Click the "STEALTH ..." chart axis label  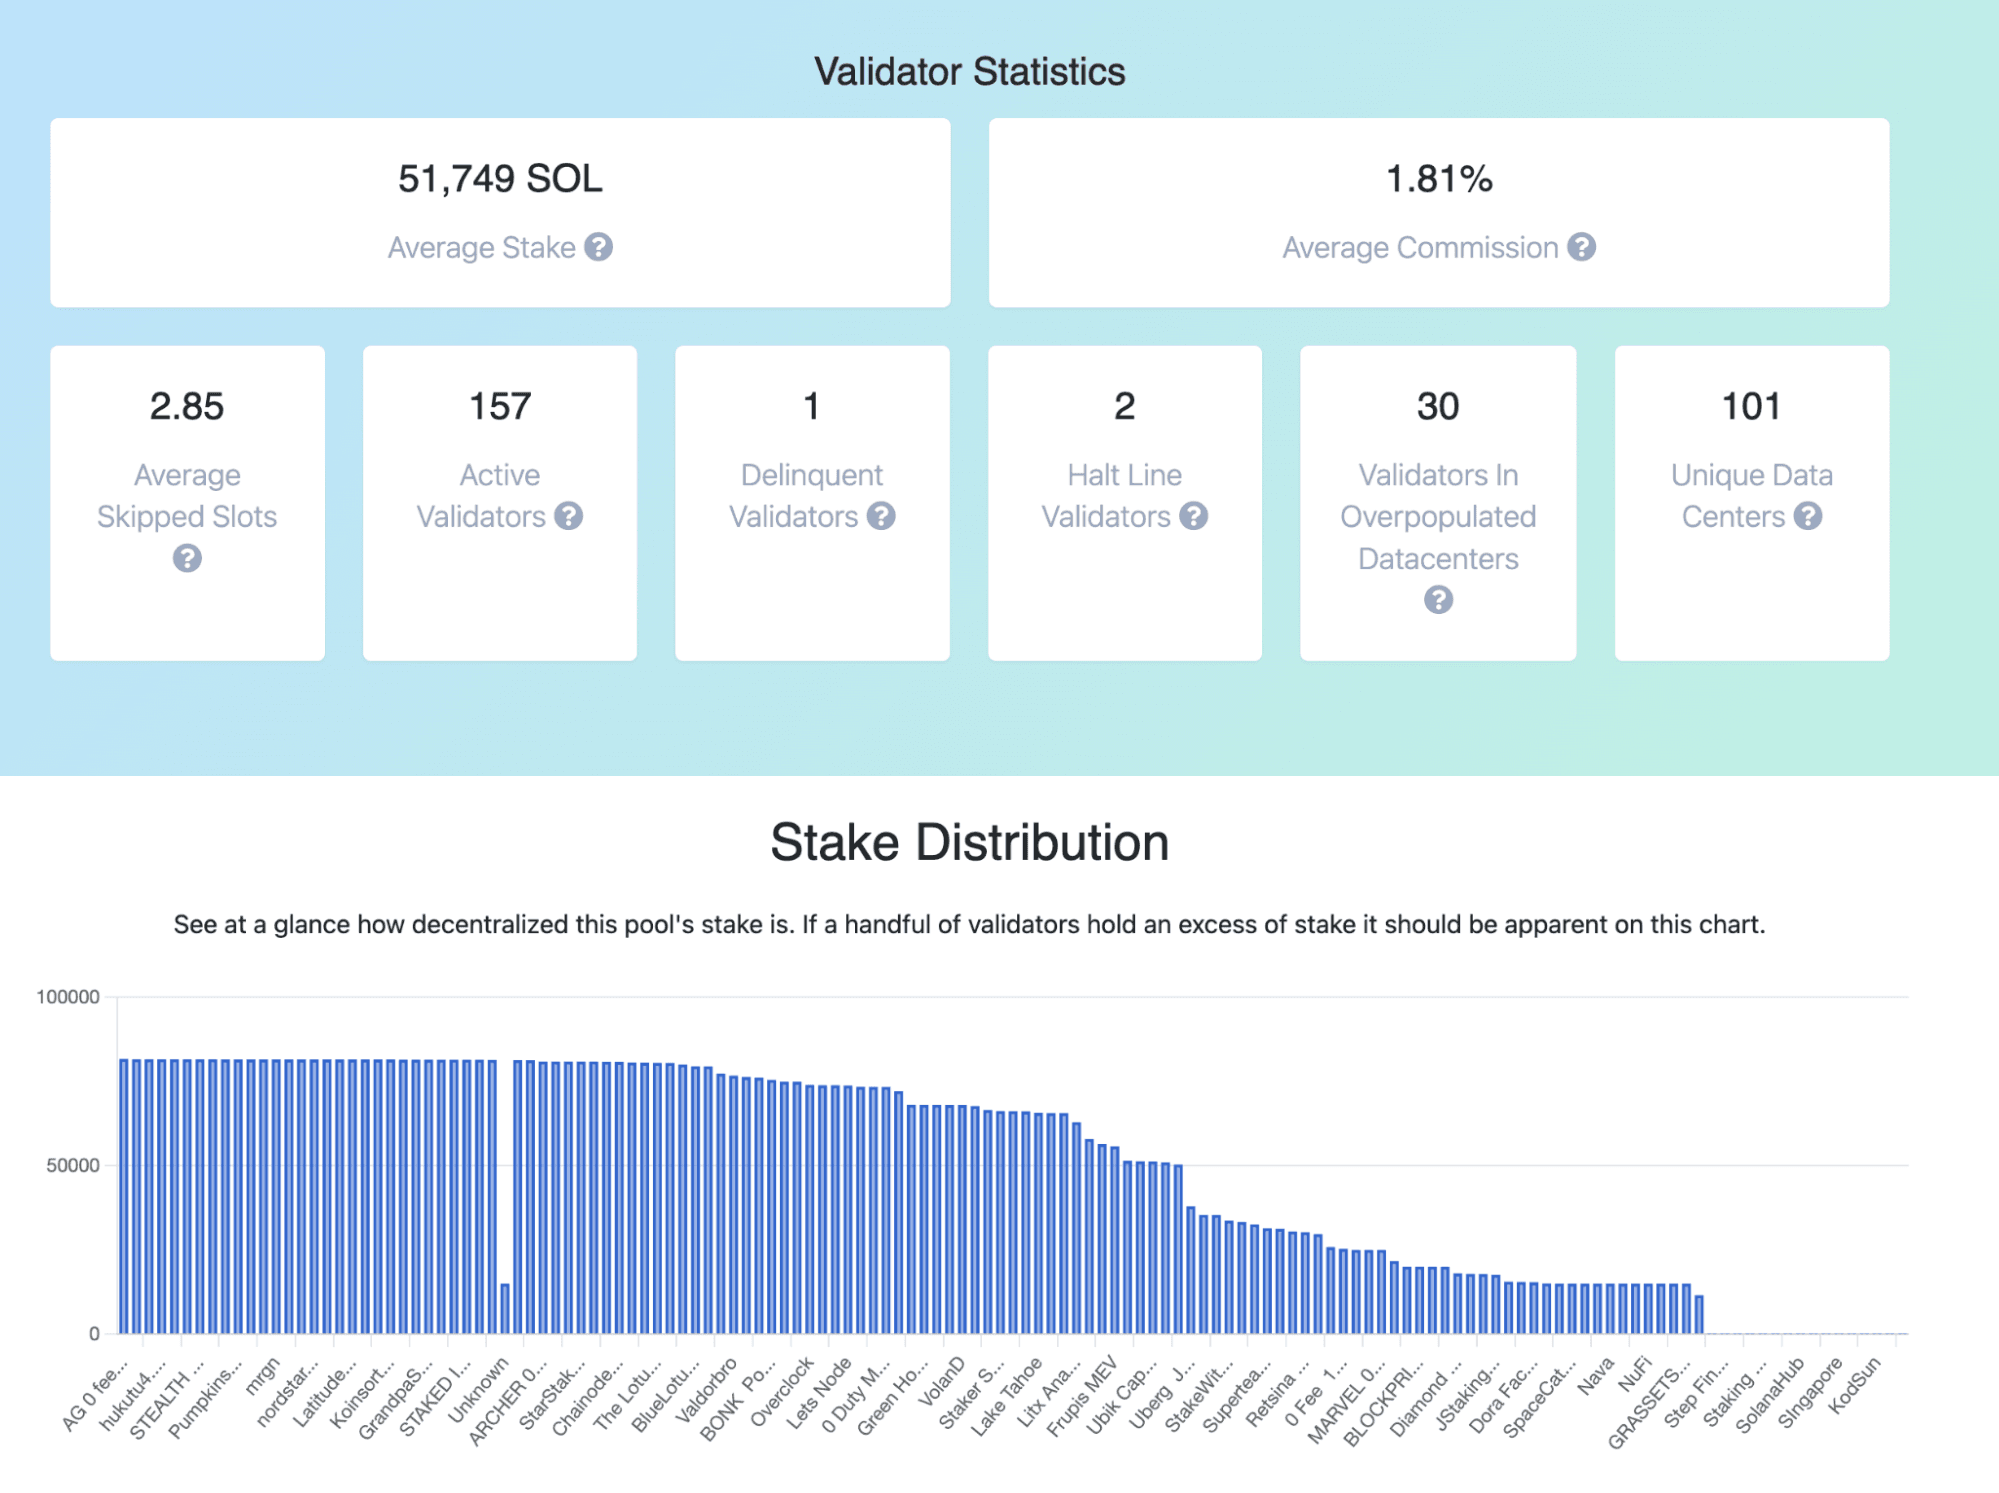[168, 1399]
